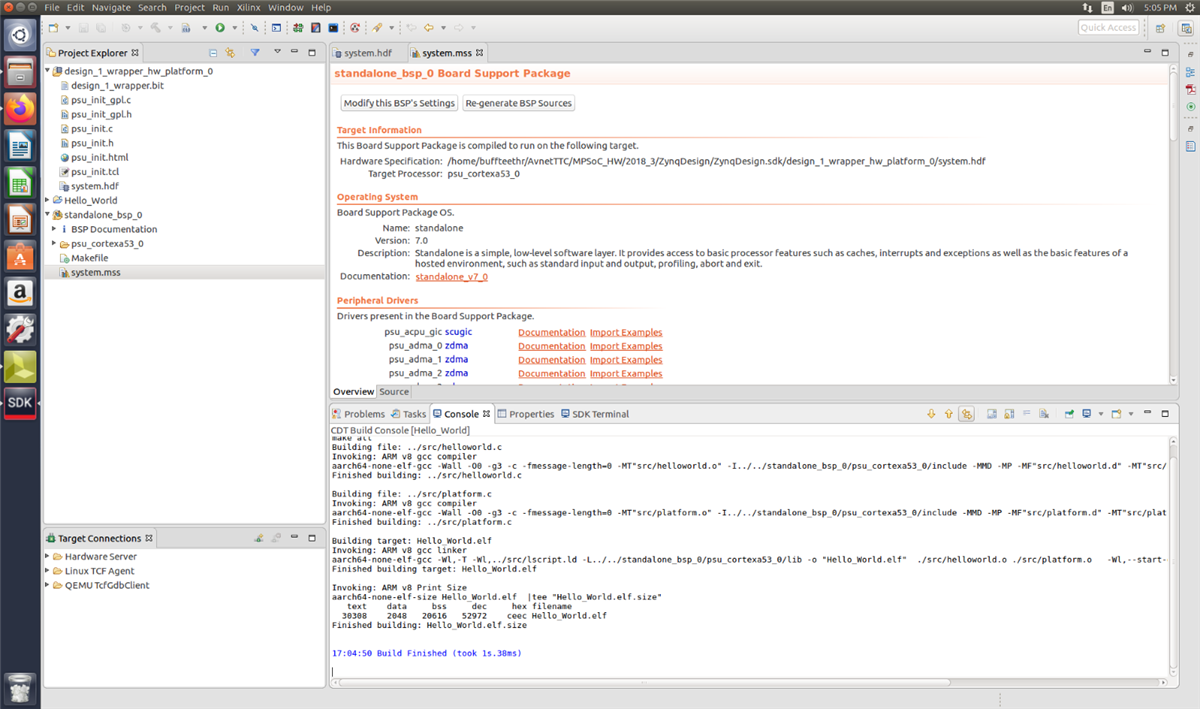Viewport: 1200px width, 709px height.
Task: Click the Quick Access search field
Action: pyautogui.click(x=1108, y=28)
